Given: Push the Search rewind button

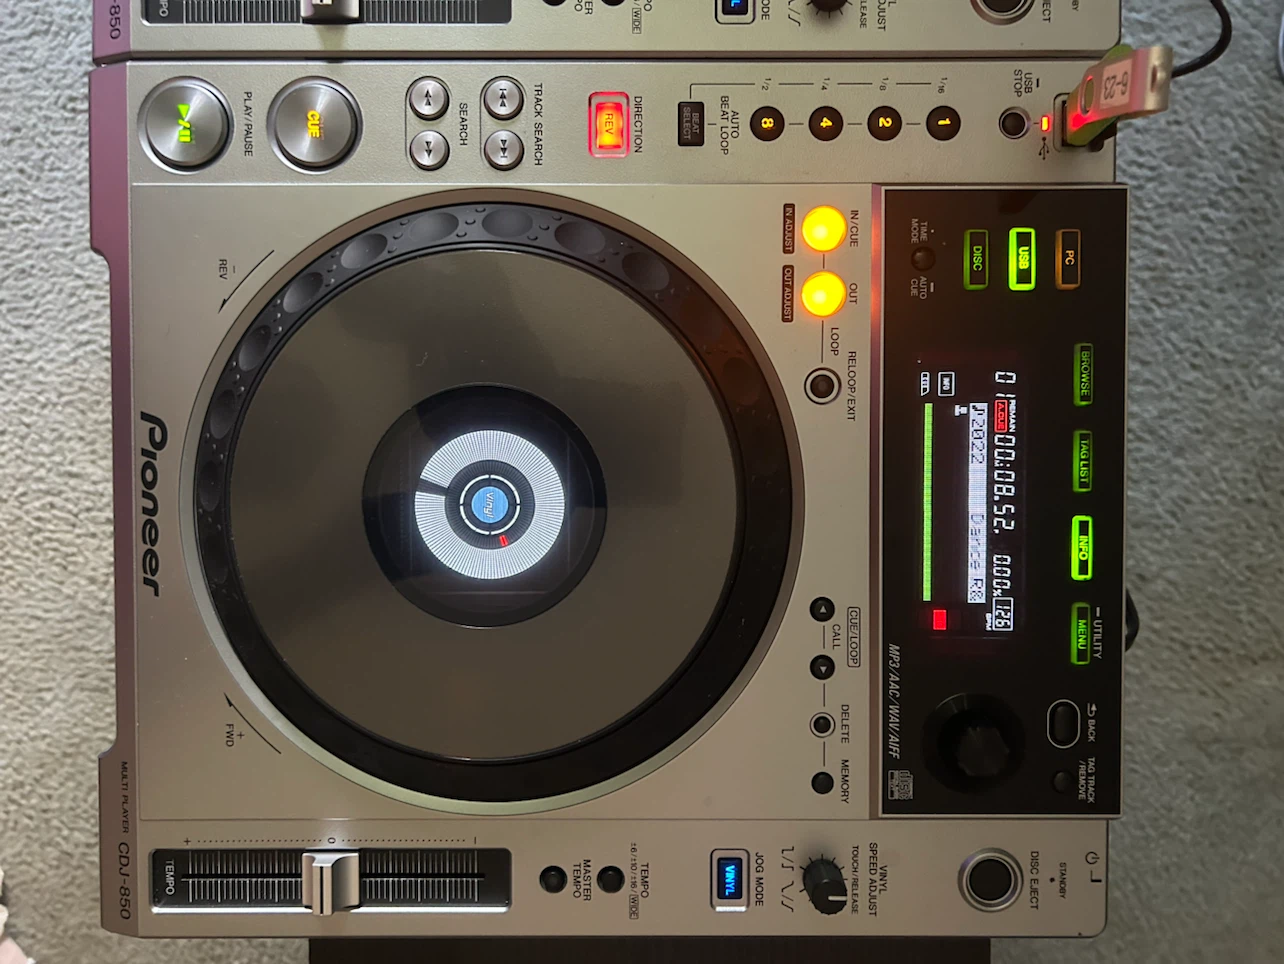Looking at the screenshot, I should 429,99.
